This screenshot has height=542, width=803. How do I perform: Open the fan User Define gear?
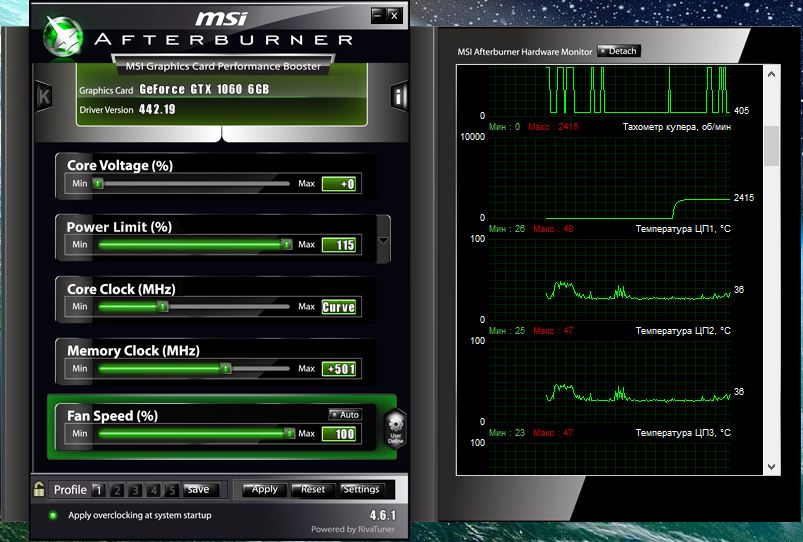[x=395, y=429]
